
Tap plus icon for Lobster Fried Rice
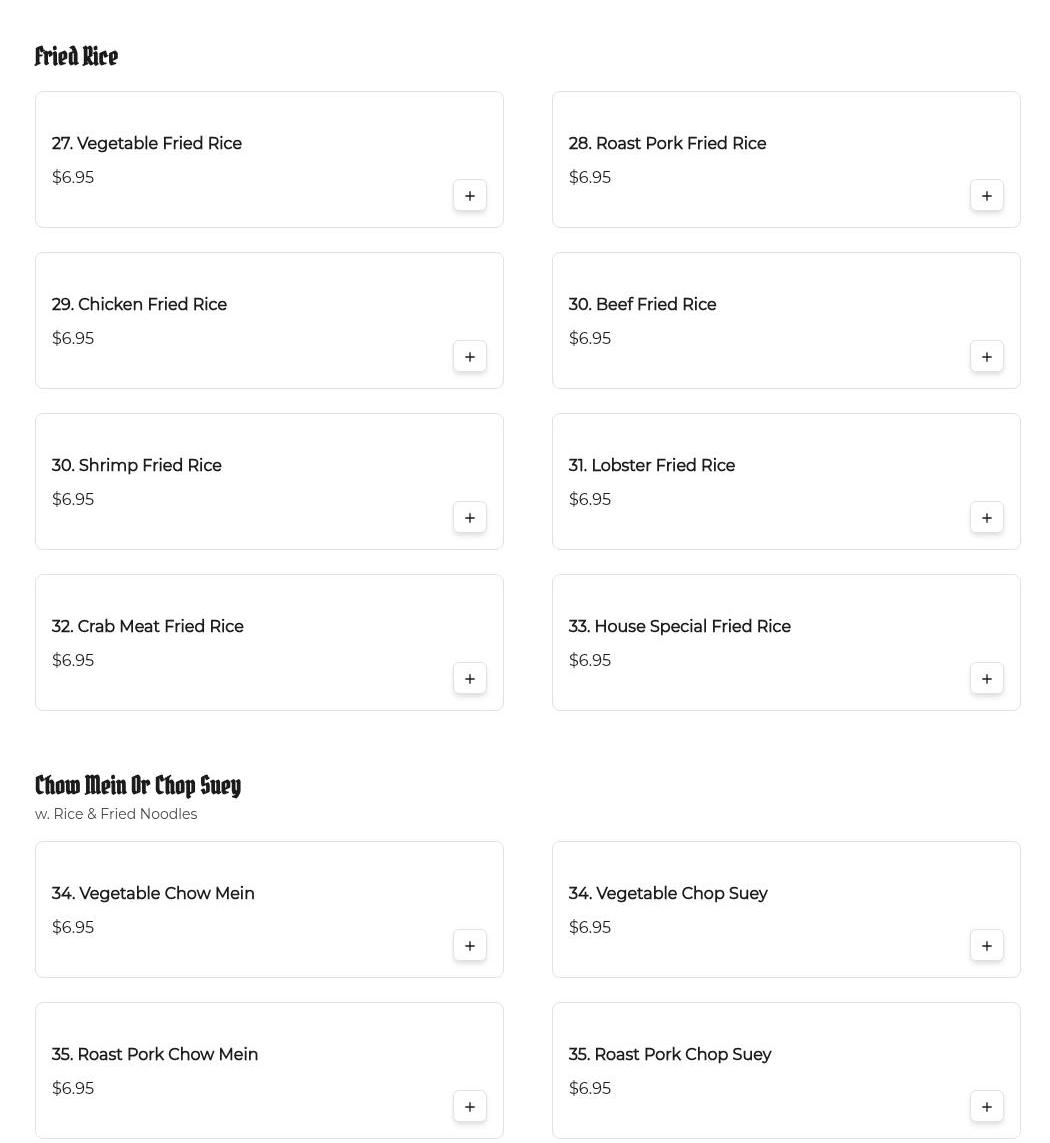(x=987, y=518)
